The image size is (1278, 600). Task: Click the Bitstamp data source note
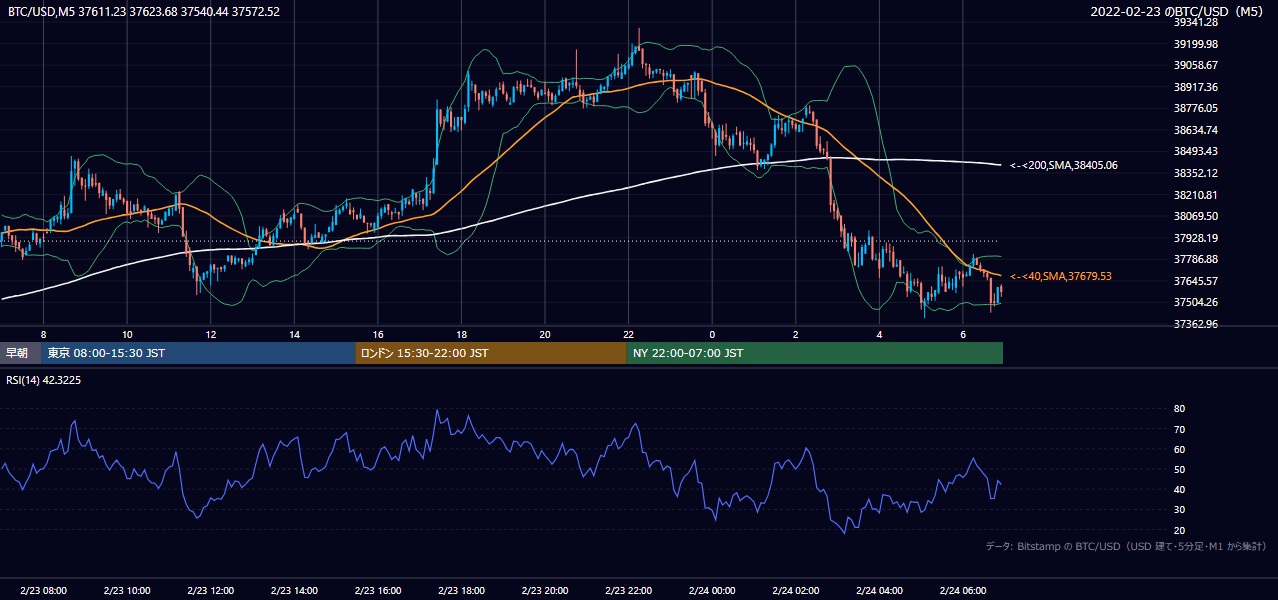click(x=1127, y=546)
